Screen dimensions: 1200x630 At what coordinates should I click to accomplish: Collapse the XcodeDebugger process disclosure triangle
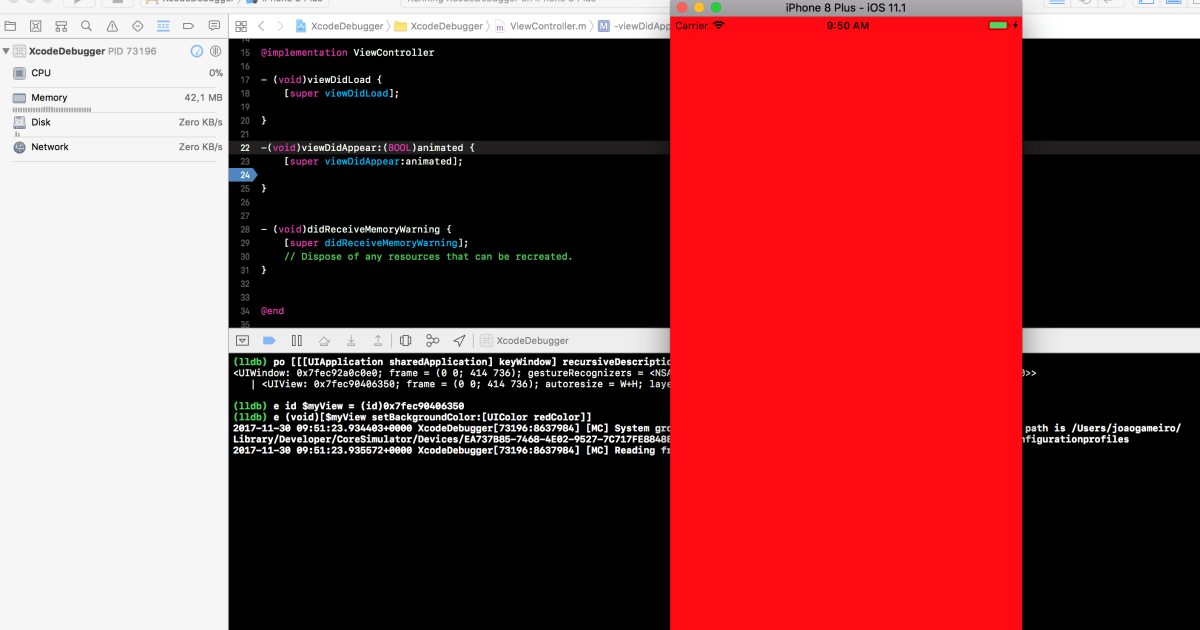coord(7,51)
